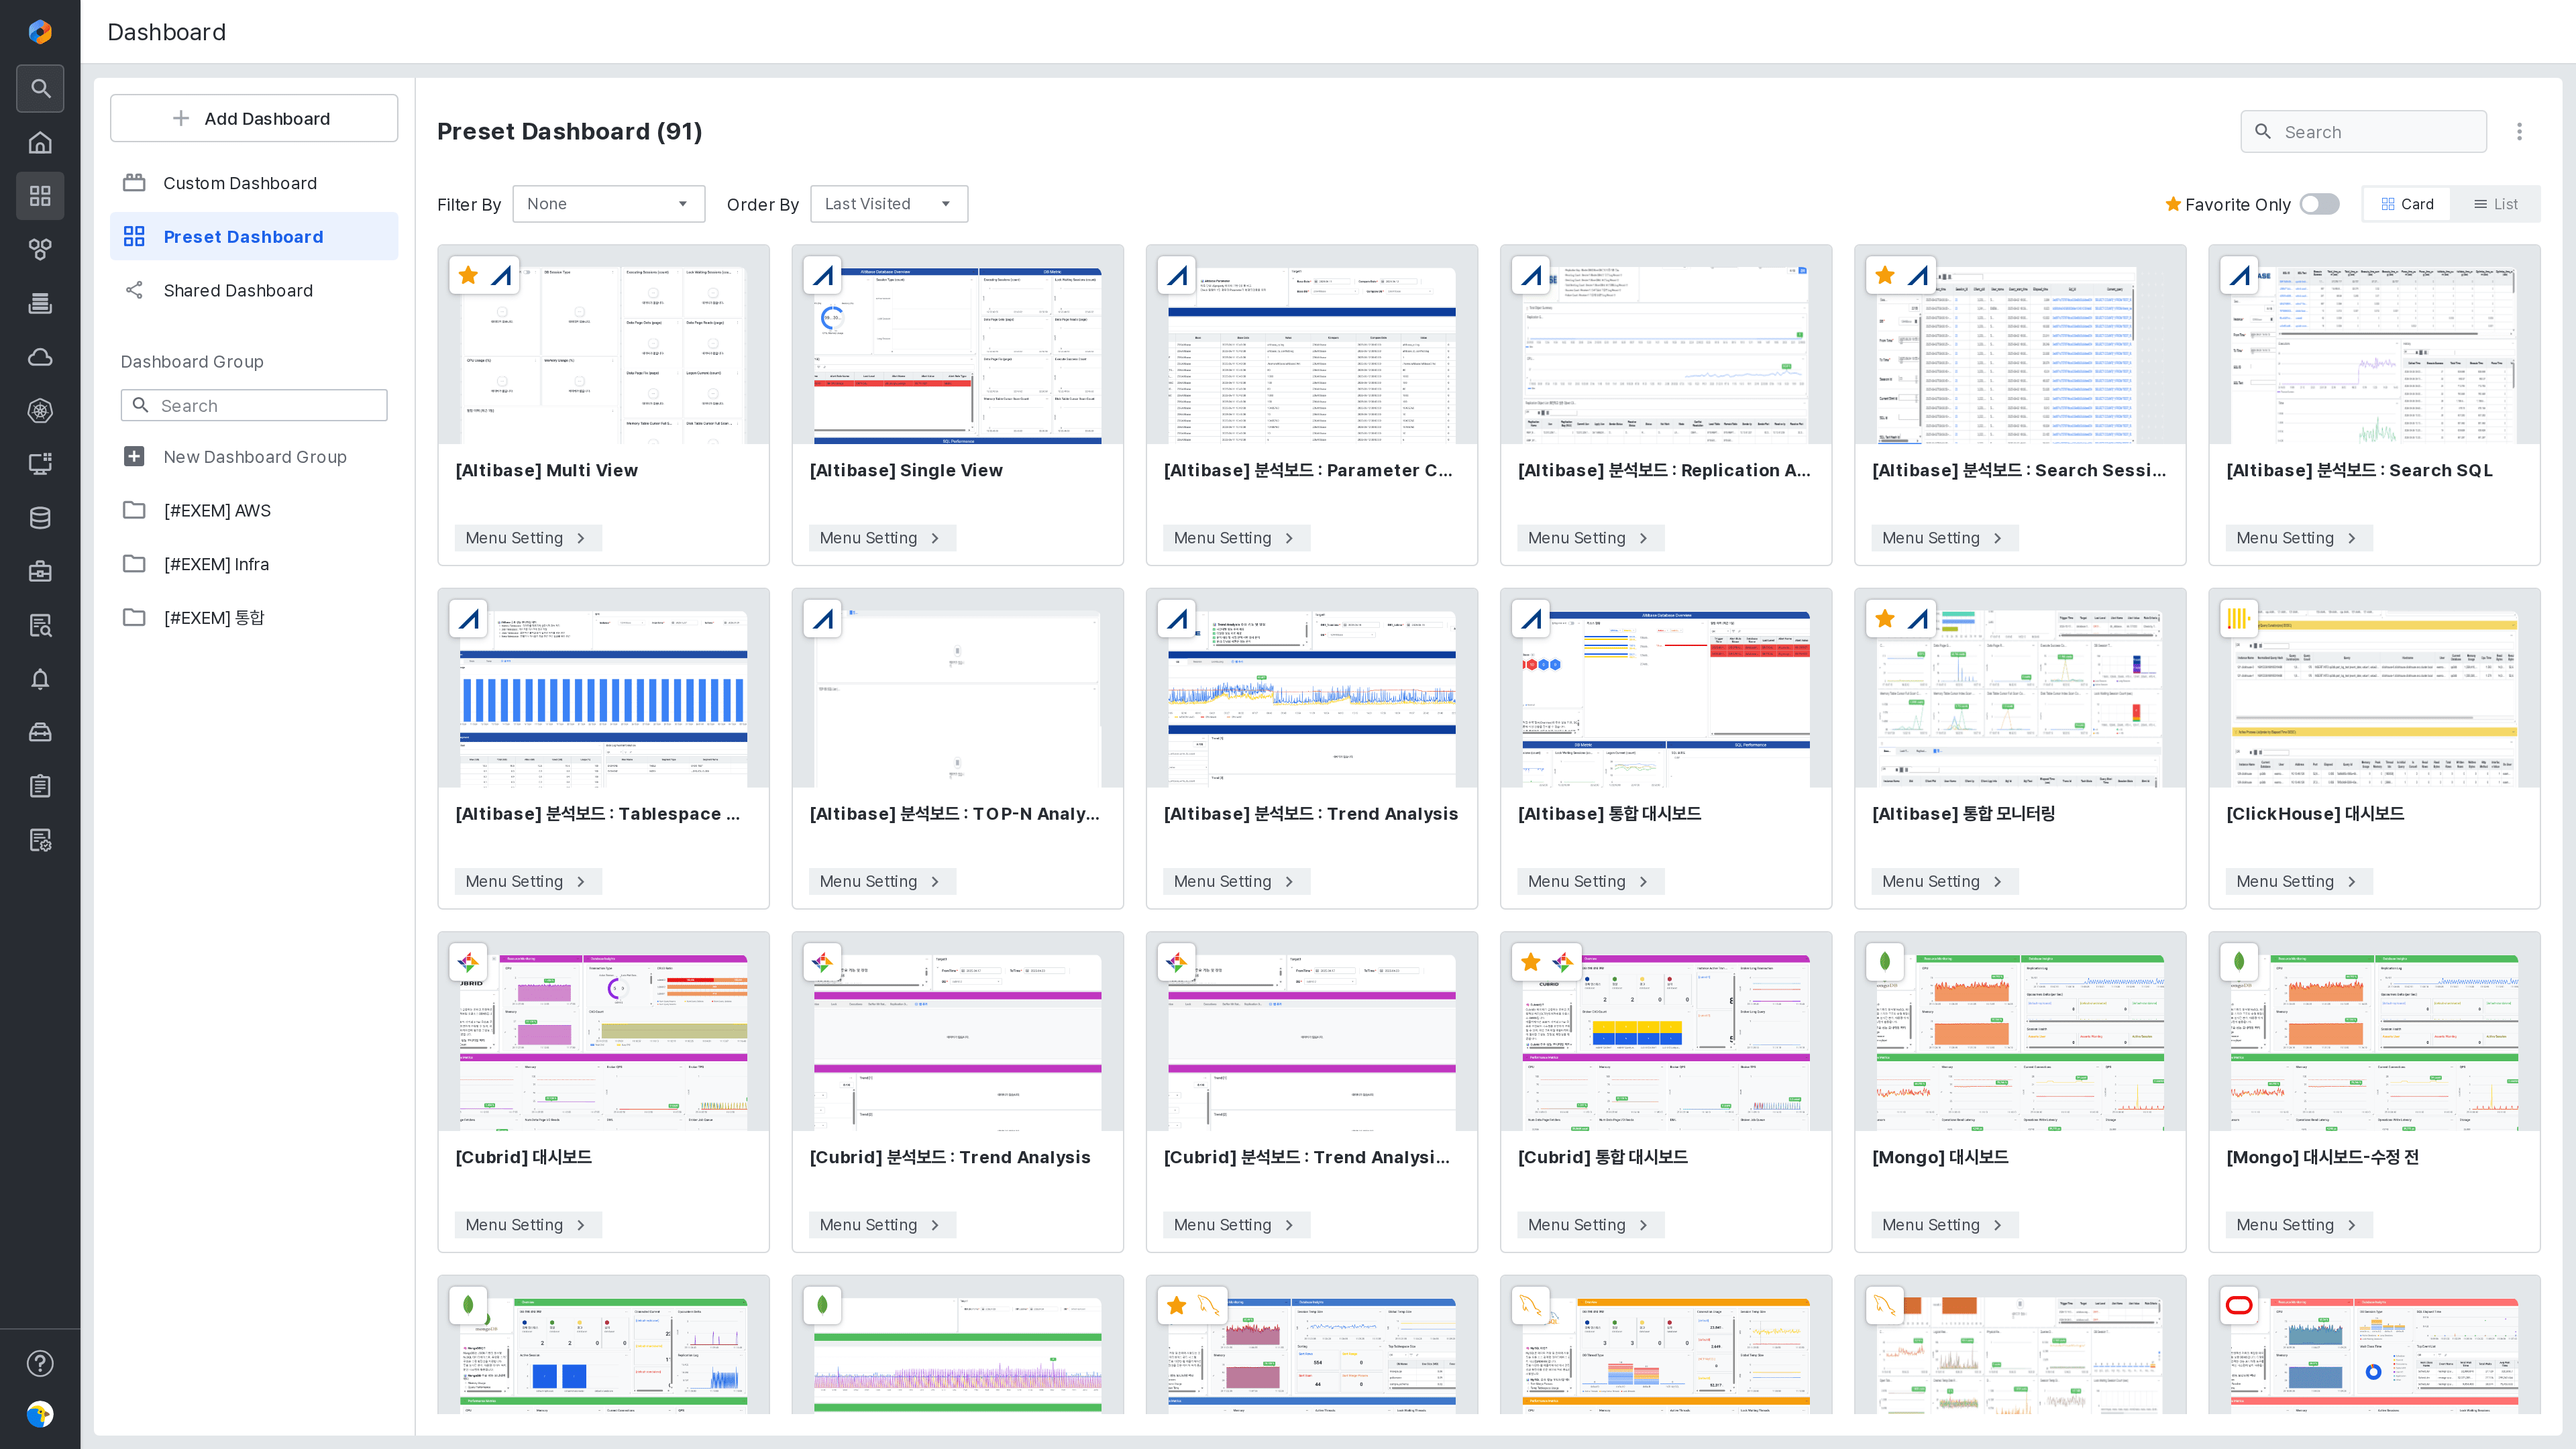Image resolution: width=2576 pixels, height=1449 pixels.
Task: Go to home via sidebar house icon
Action: 40,142
